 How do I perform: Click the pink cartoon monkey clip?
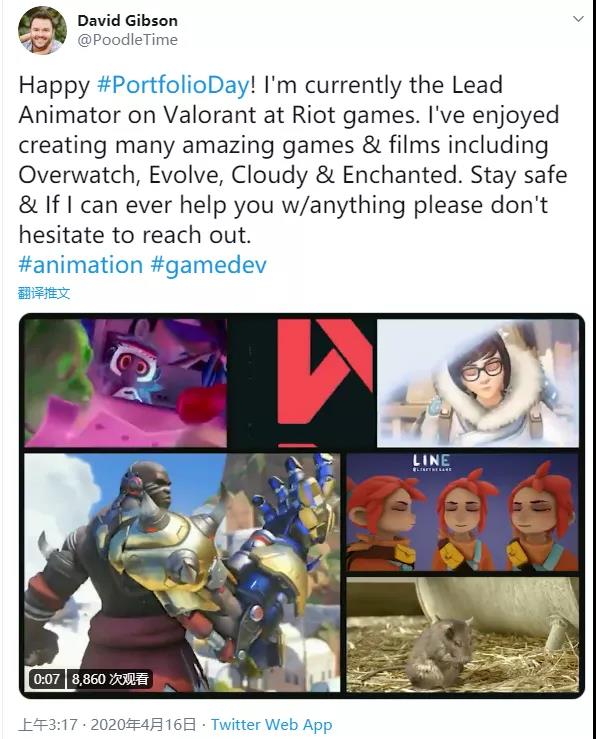[125, 382]
